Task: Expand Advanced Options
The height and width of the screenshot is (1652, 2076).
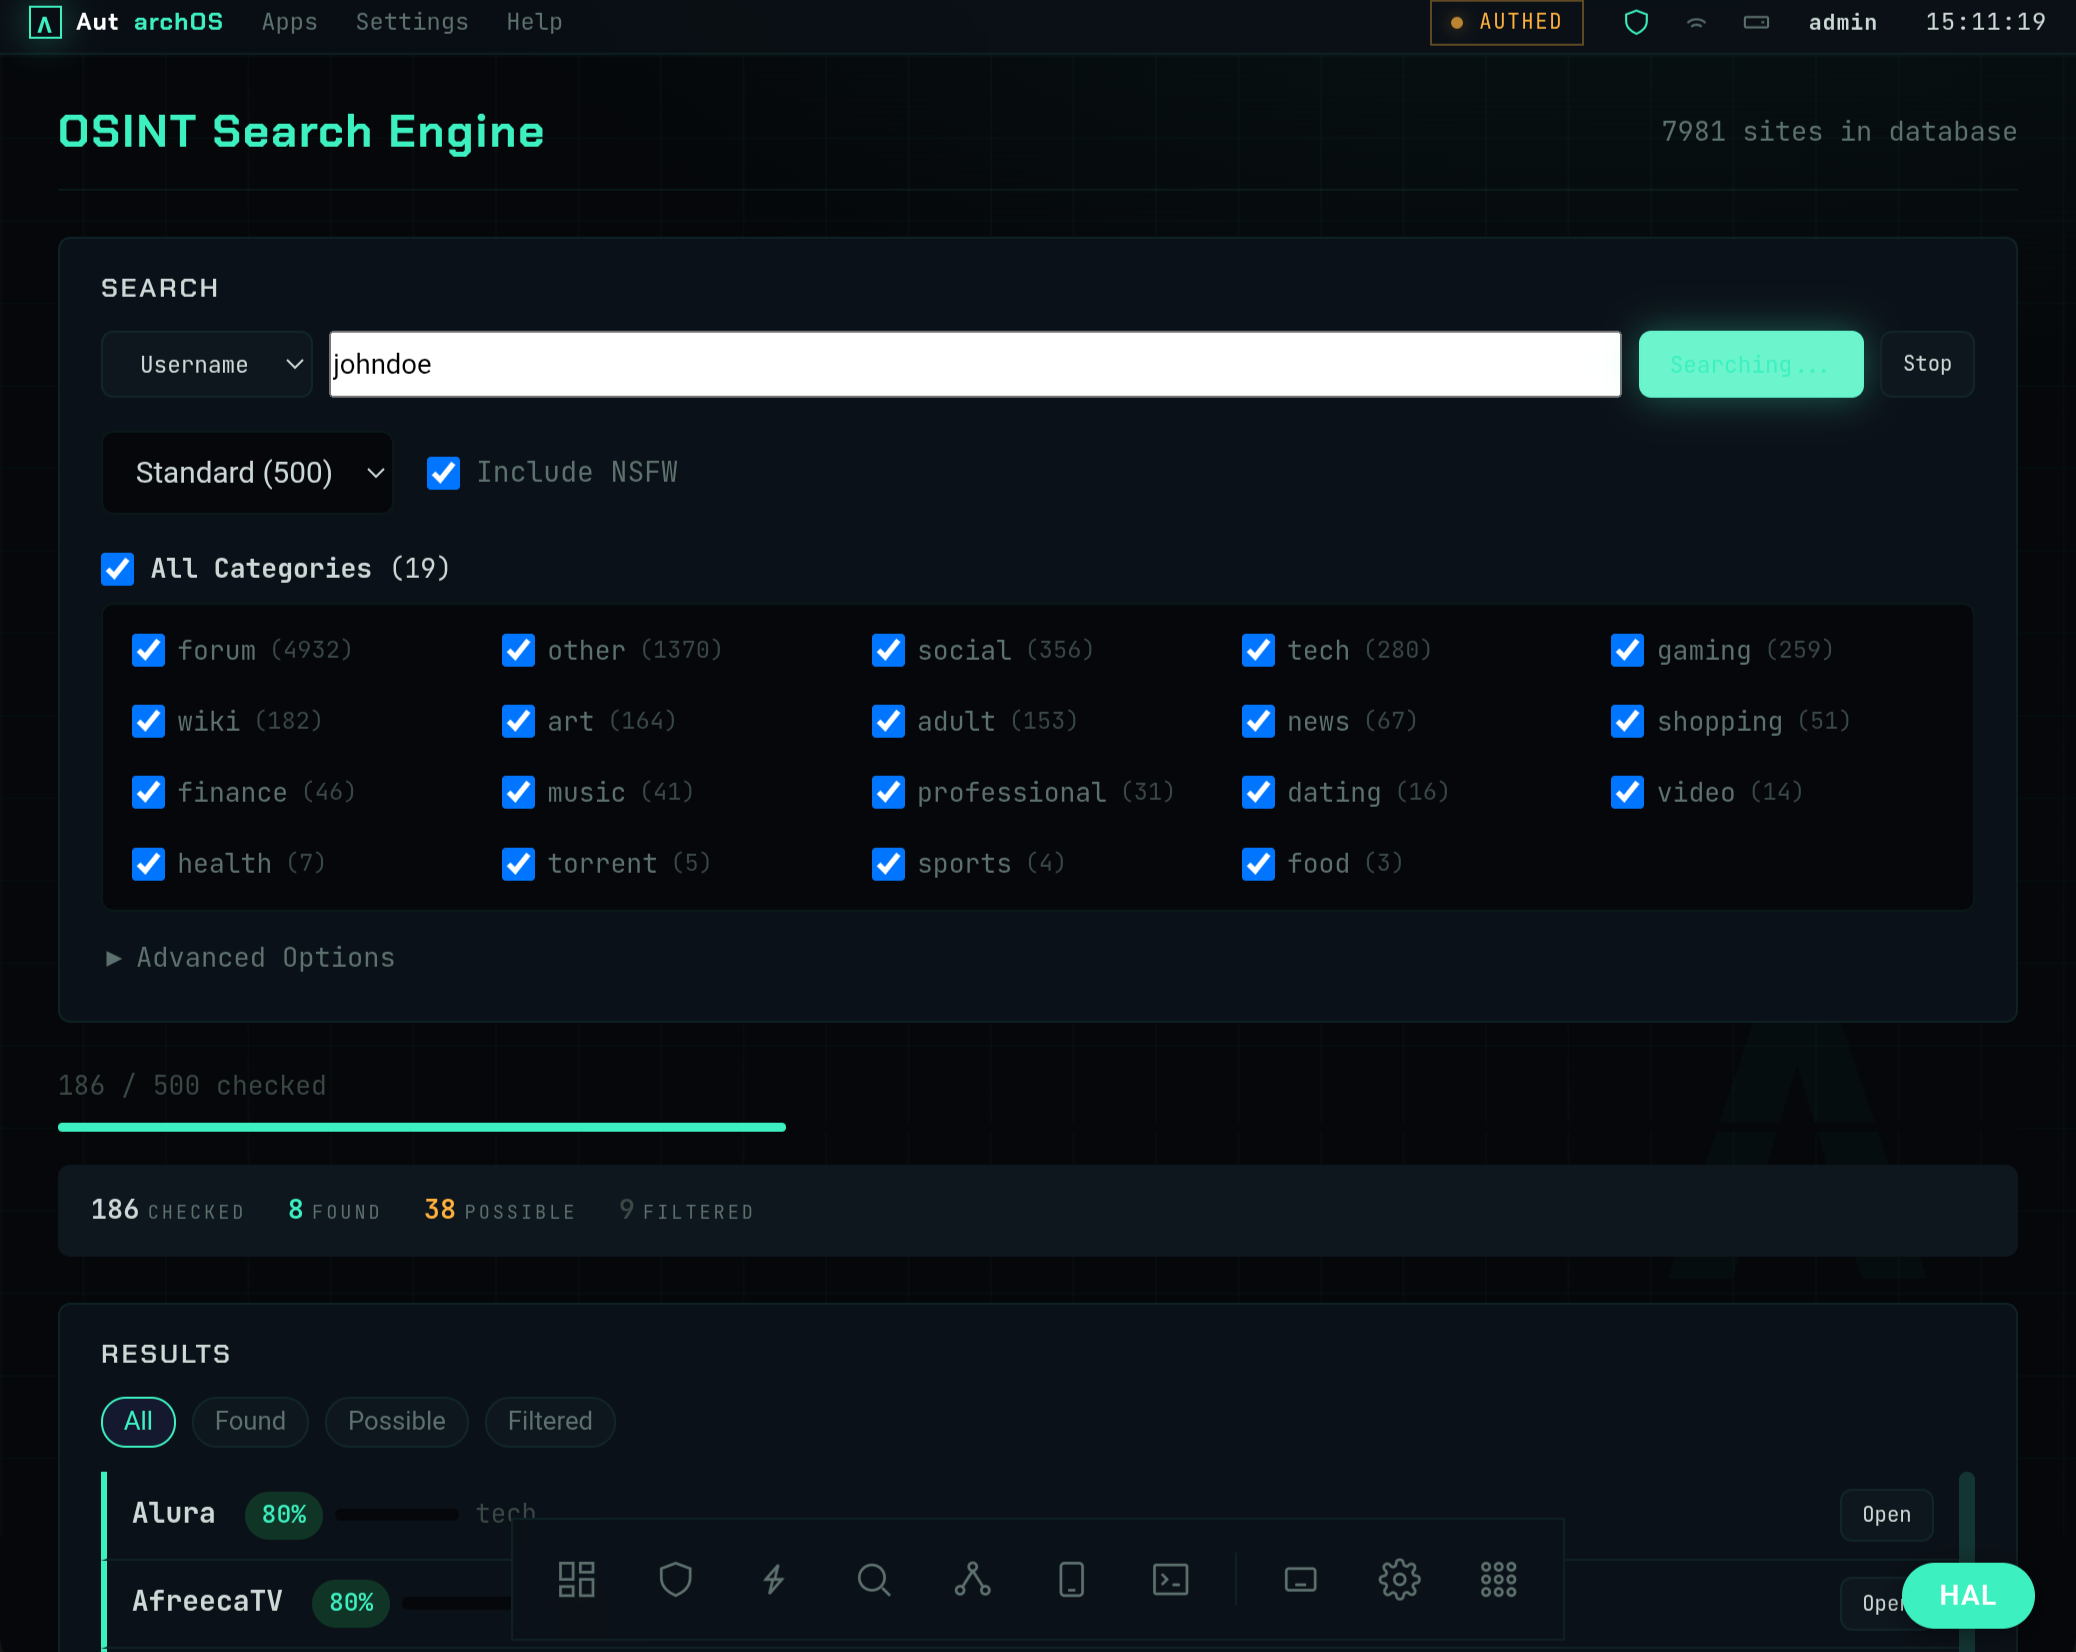Action: (x=250, y=958)
